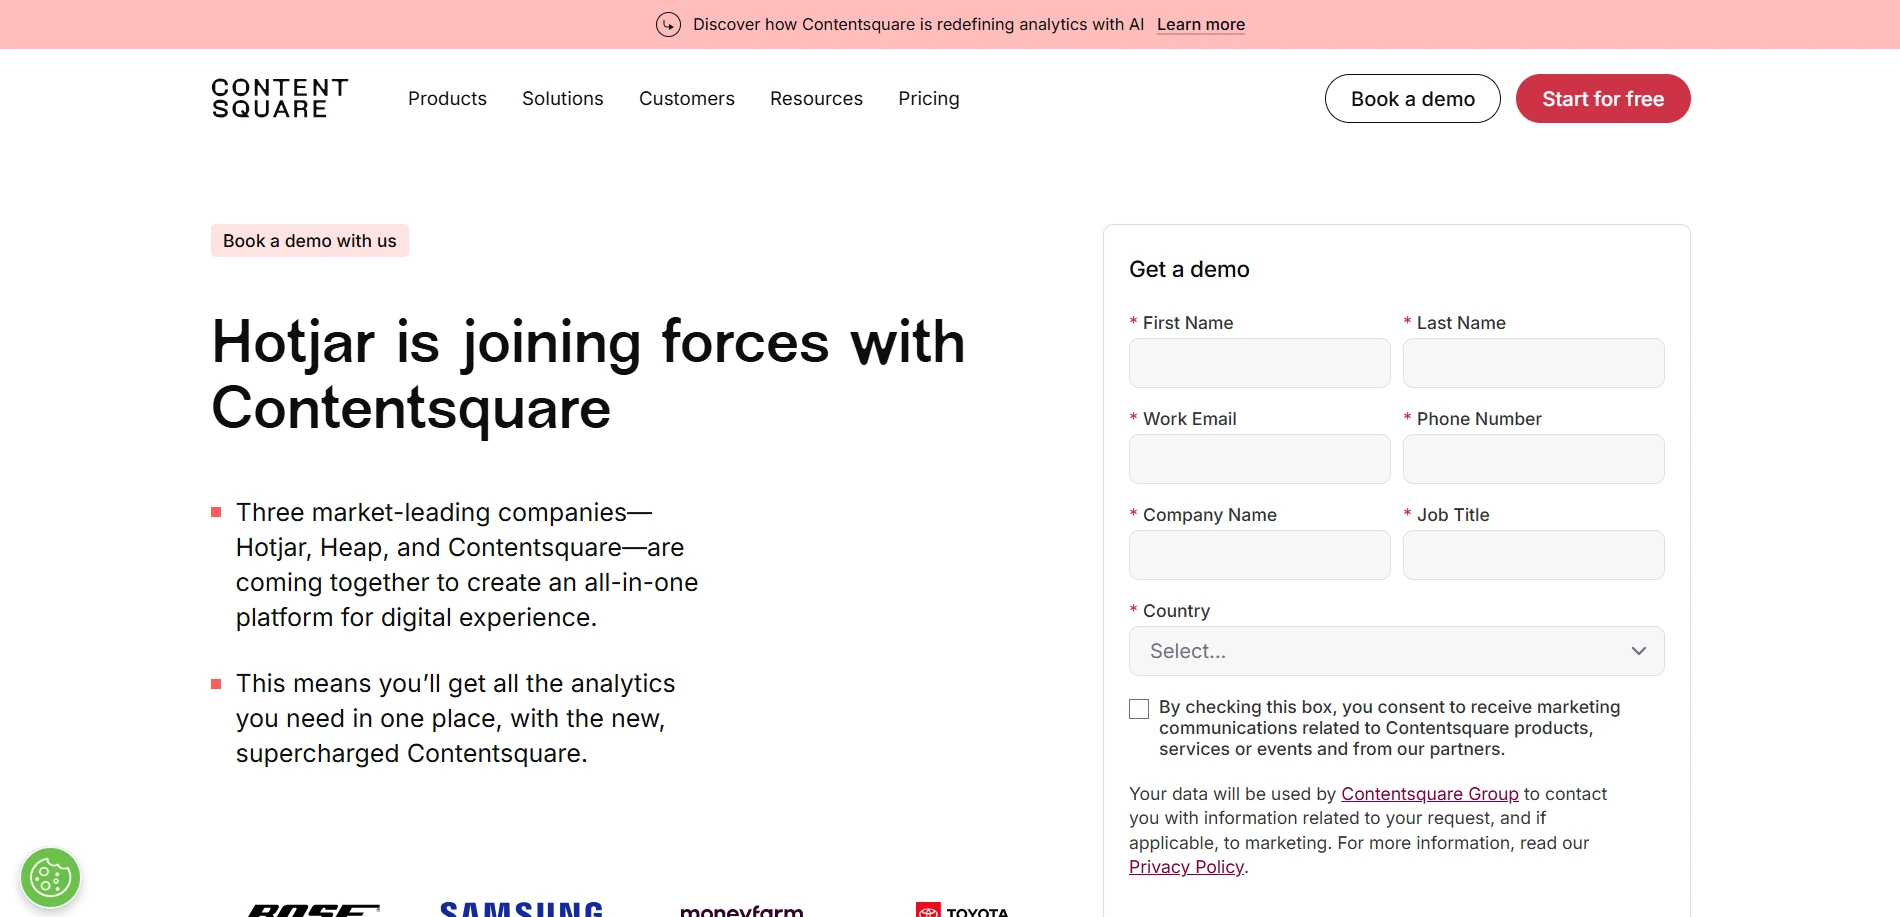Click the Contentsquare logo
1900x917 pixels.
pos(280,98)
